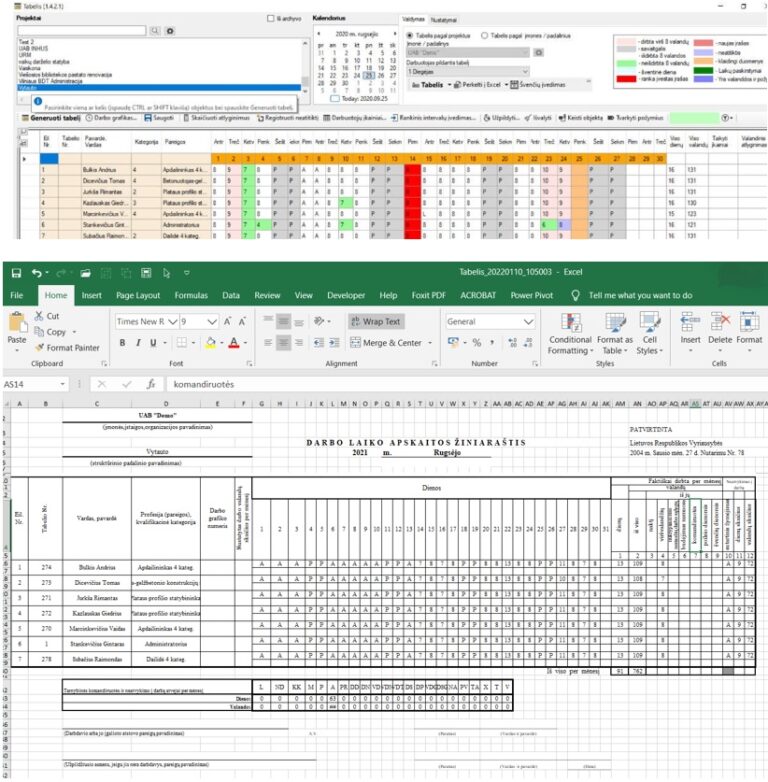768x782 pixels.
Task: Click the Insert Function fx icon
Action: click(151, 384)
